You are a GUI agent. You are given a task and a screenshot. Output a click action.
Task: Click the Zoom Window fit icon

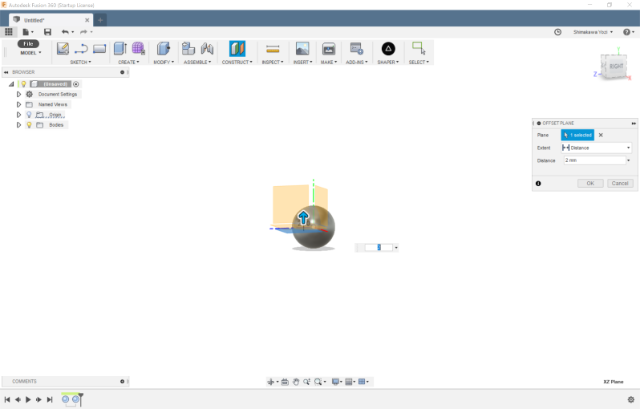[x=318, y=382]
